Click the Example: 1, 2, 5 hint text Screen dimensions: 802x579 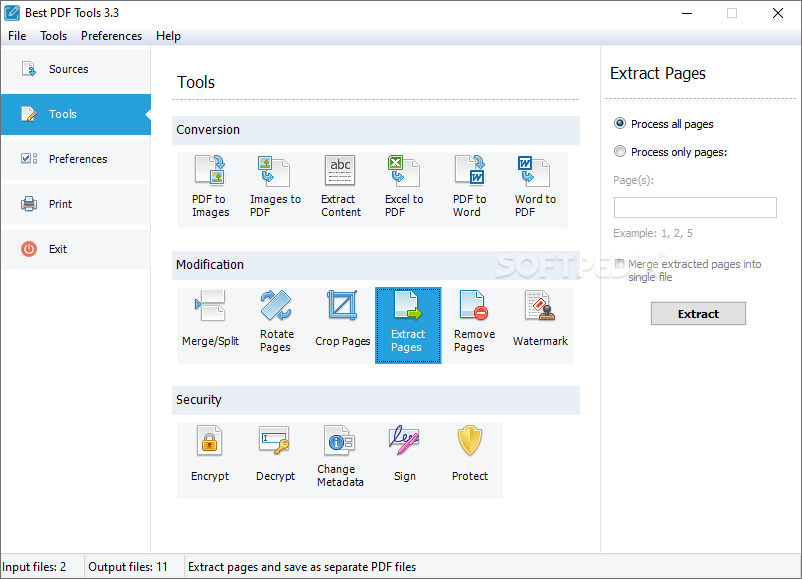[653, 233]
